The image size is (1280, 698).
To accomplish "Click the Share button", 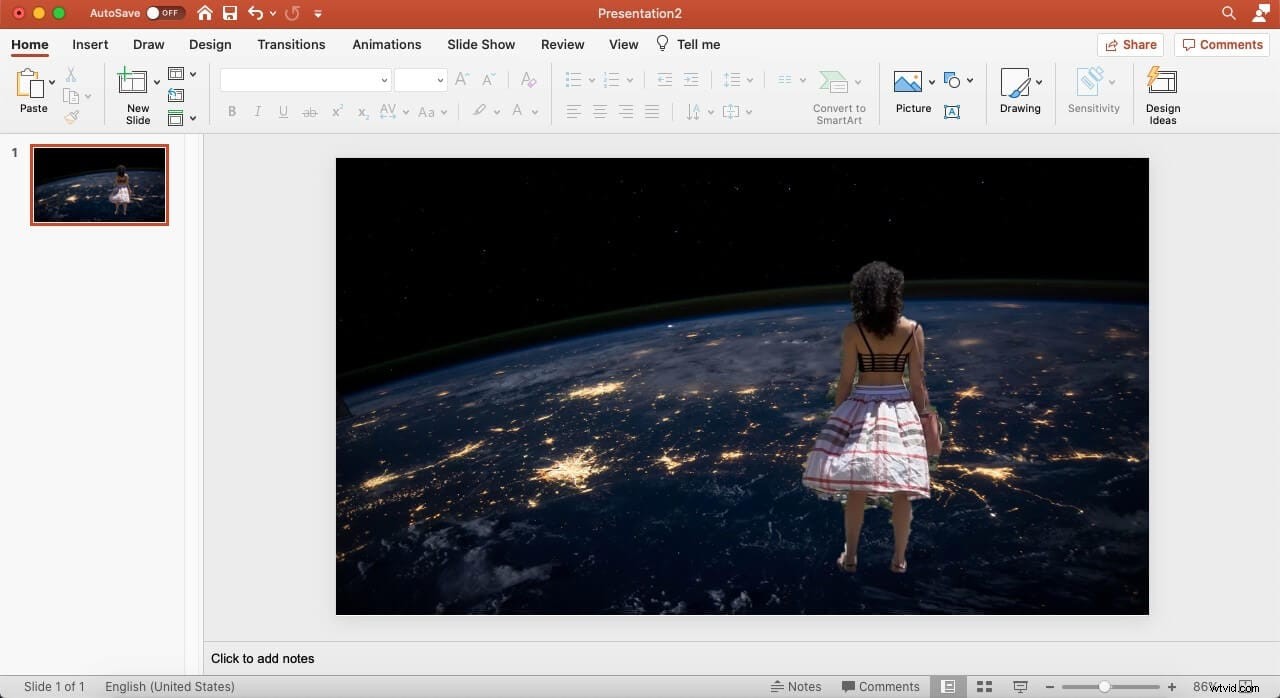I will 1131,44.
